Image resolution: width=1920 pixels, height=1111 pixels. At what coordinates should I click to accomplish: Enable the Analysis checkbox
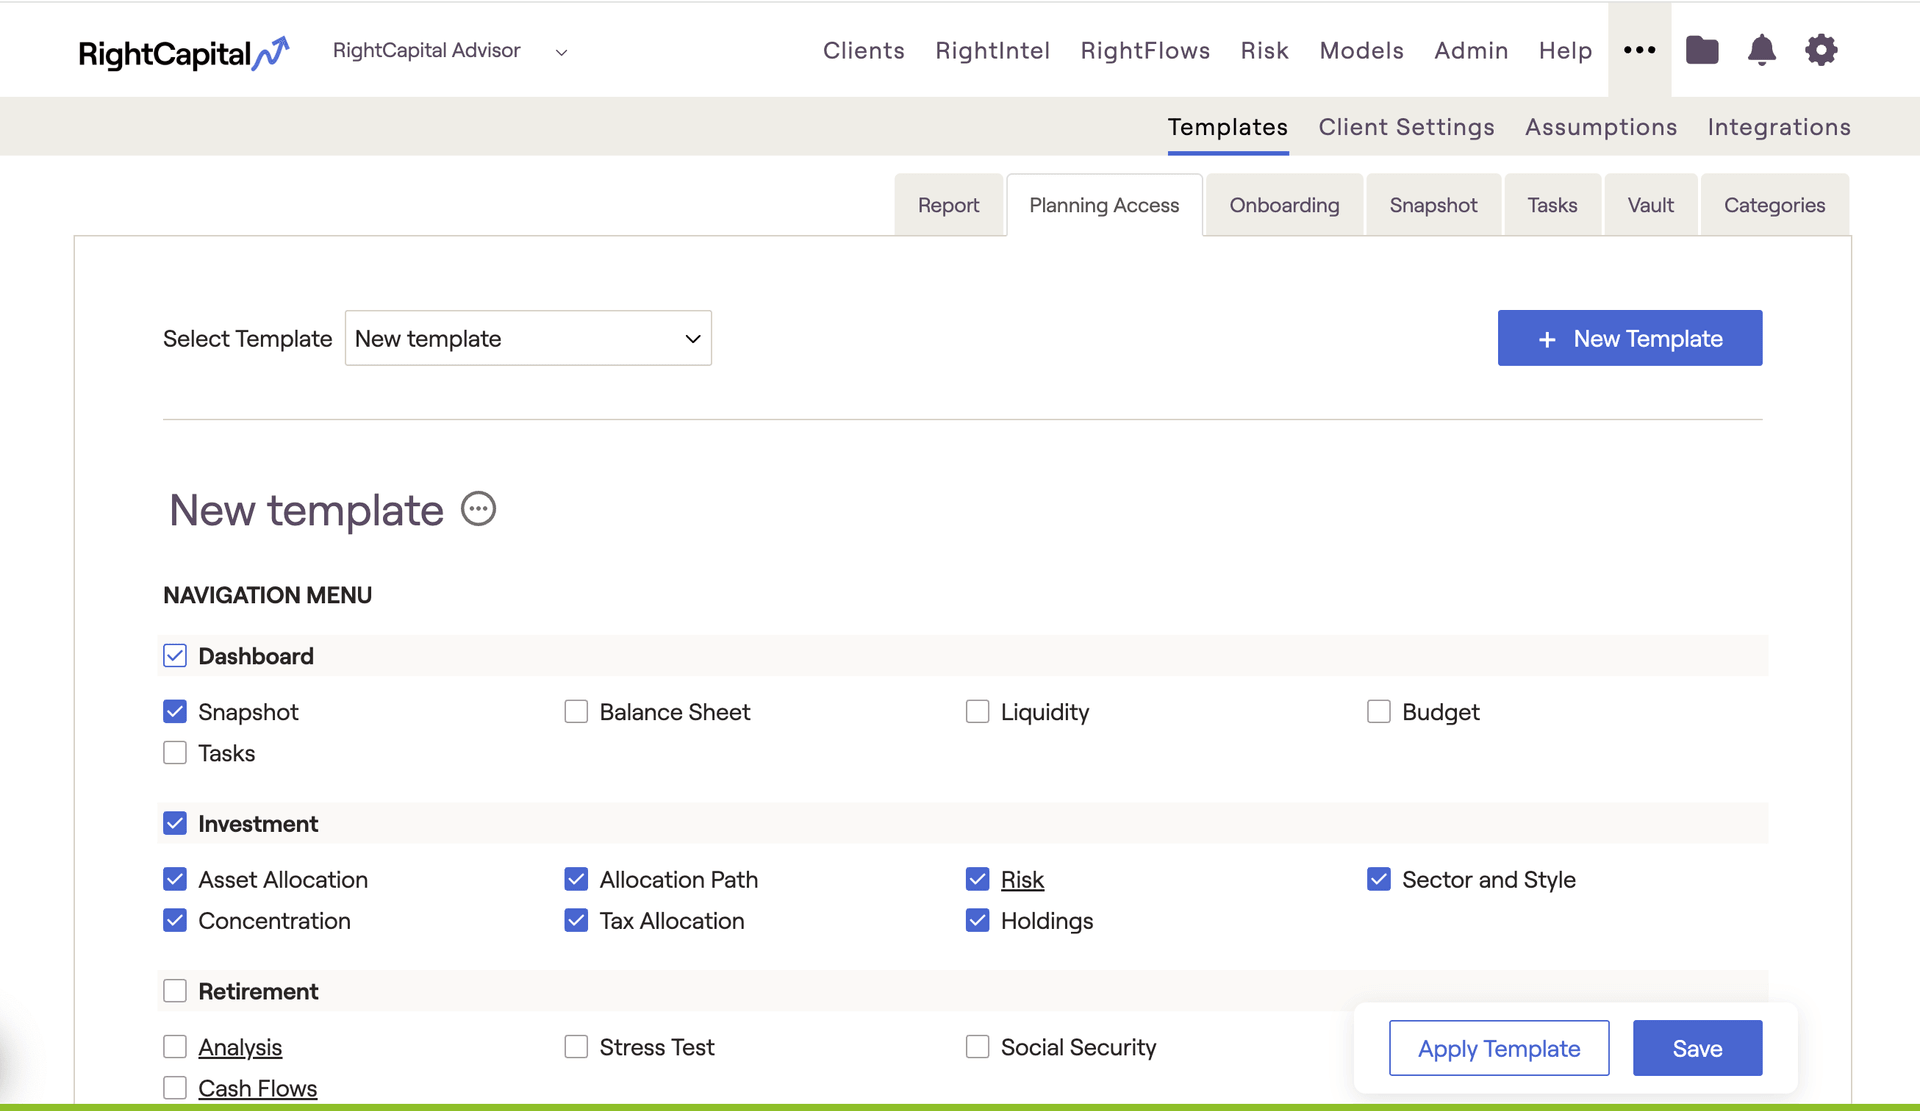pos(175,1047)
